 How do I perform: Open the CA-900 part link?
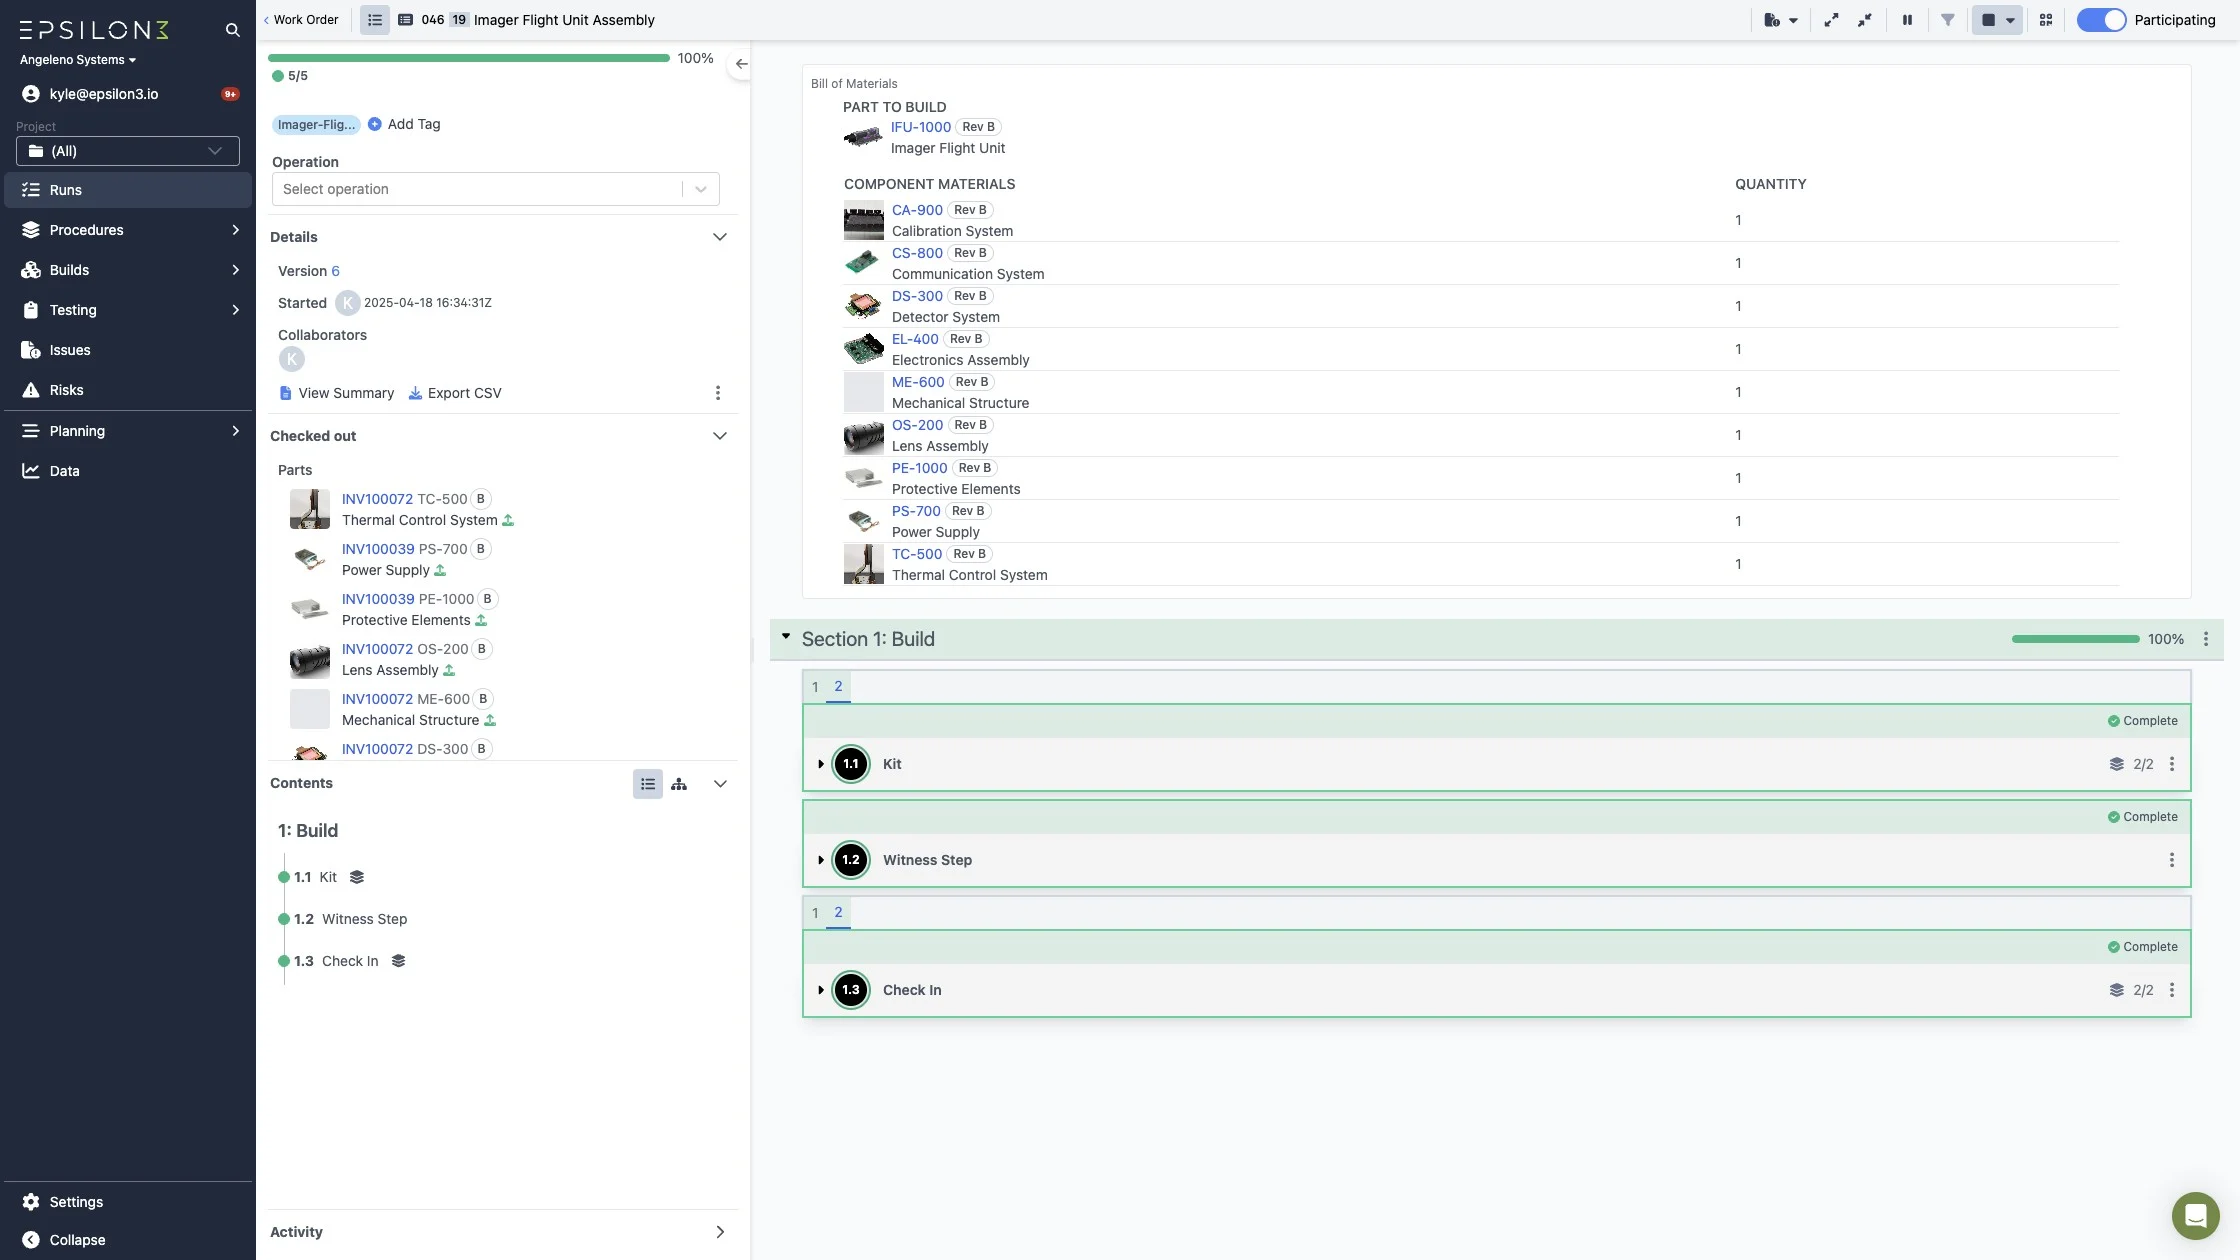point(916,210)
